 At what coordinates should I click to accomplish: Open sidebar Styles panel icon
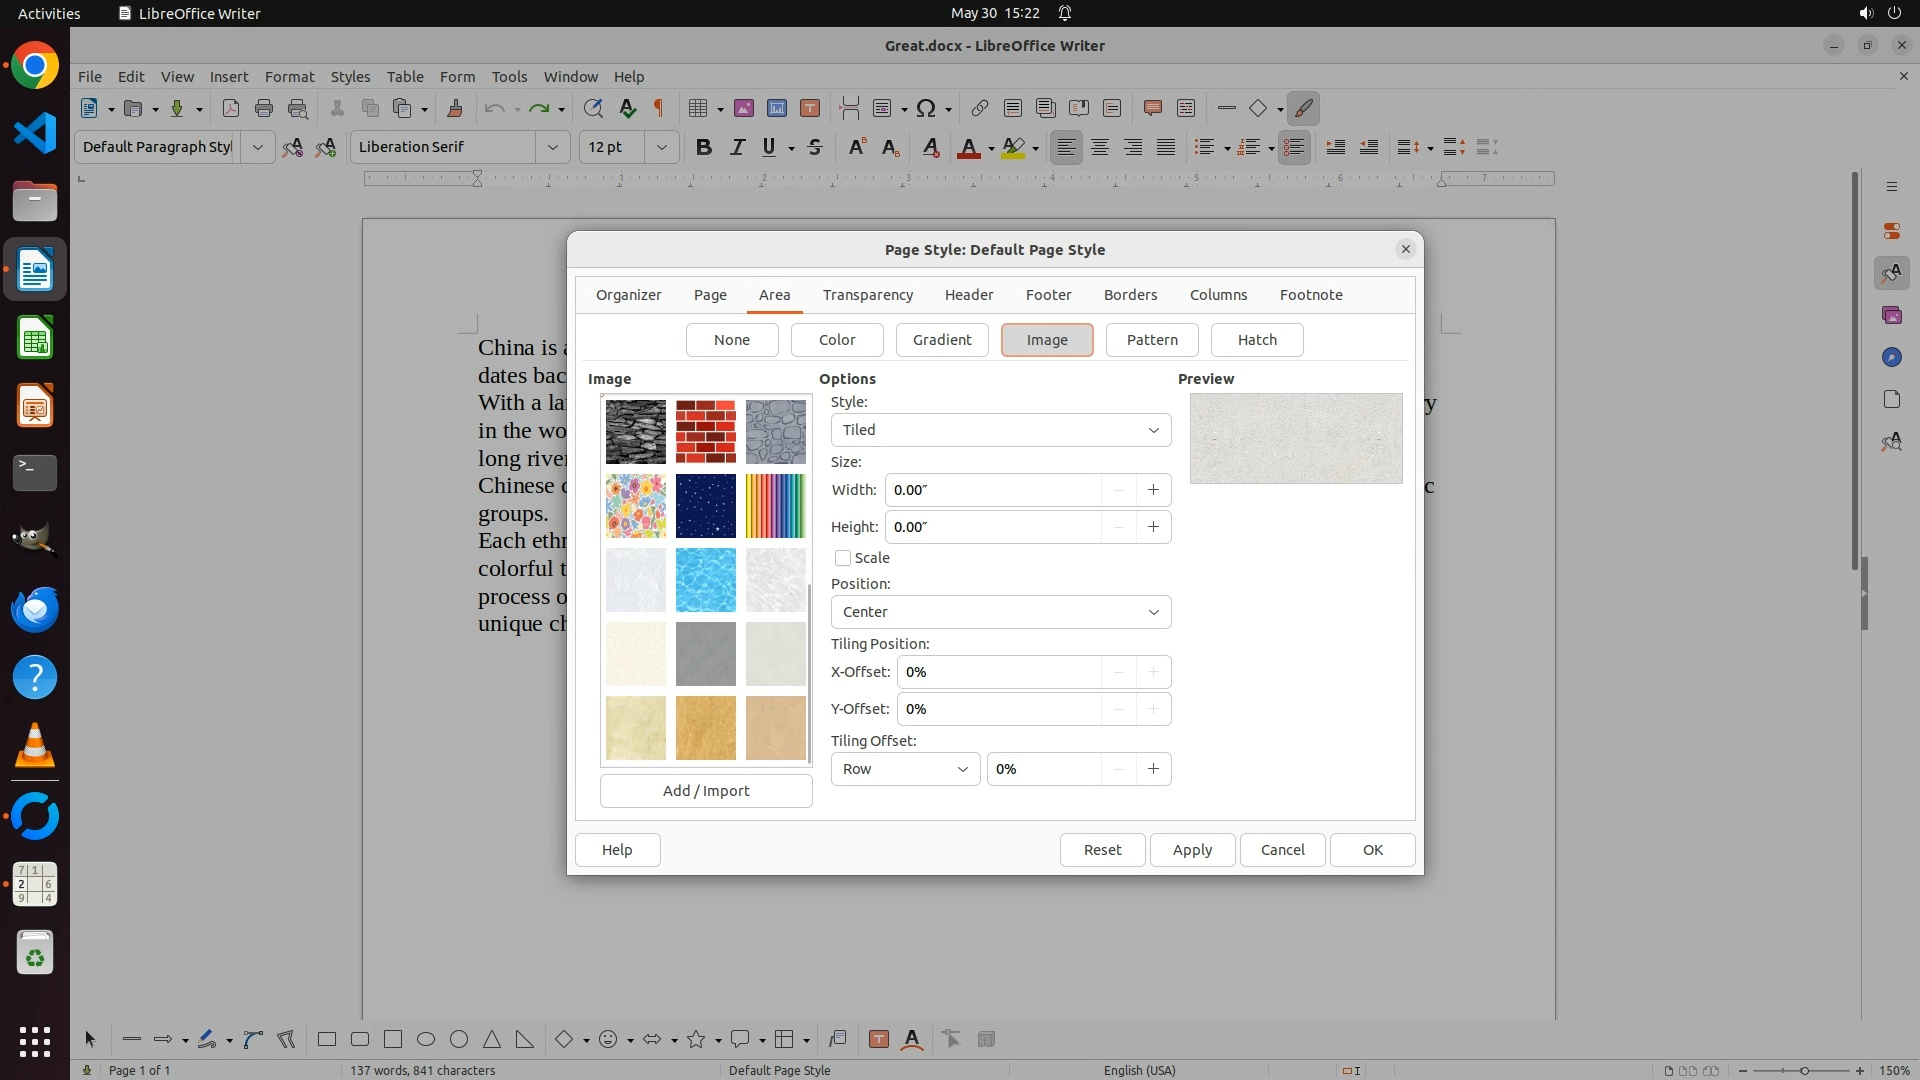[1890, 273]
